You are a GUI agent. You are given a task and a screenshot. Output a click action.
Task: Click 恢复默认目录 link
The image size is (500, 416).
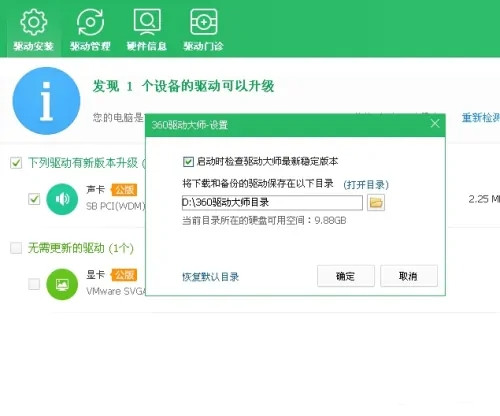(x=210, y=277)
